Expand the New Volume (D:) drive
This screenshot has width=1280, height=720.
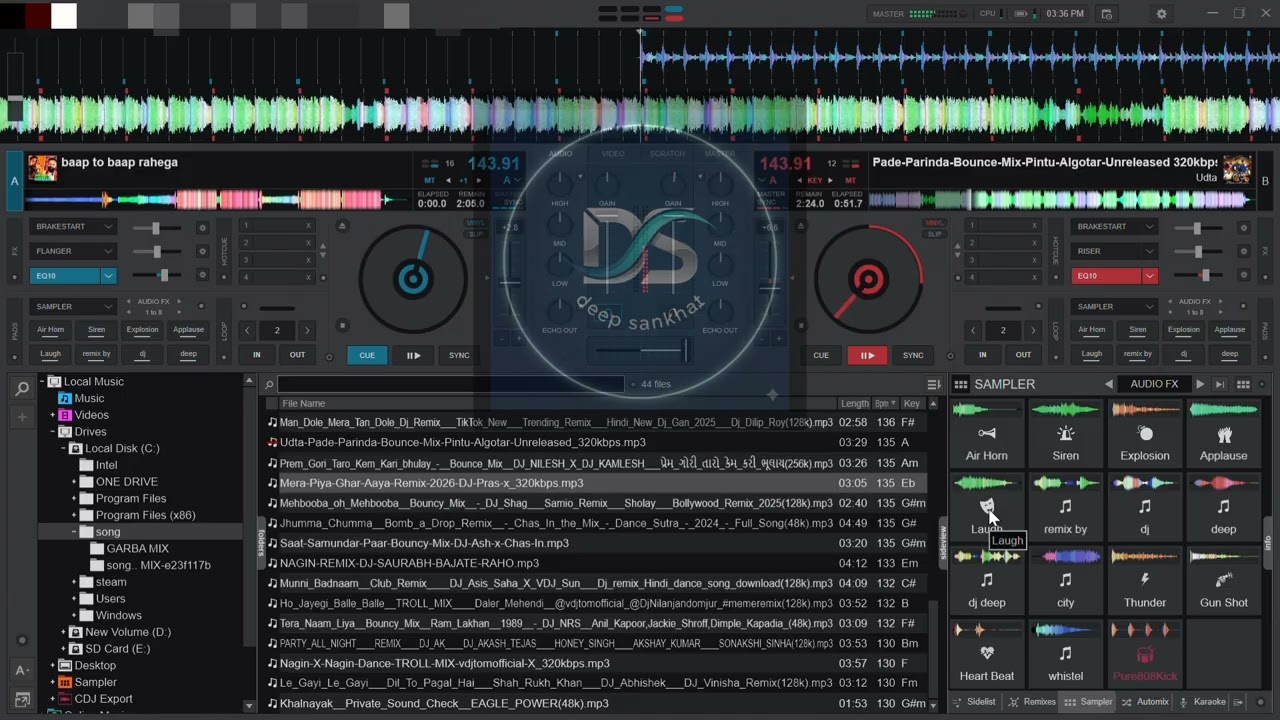click(x=63, y=632)
